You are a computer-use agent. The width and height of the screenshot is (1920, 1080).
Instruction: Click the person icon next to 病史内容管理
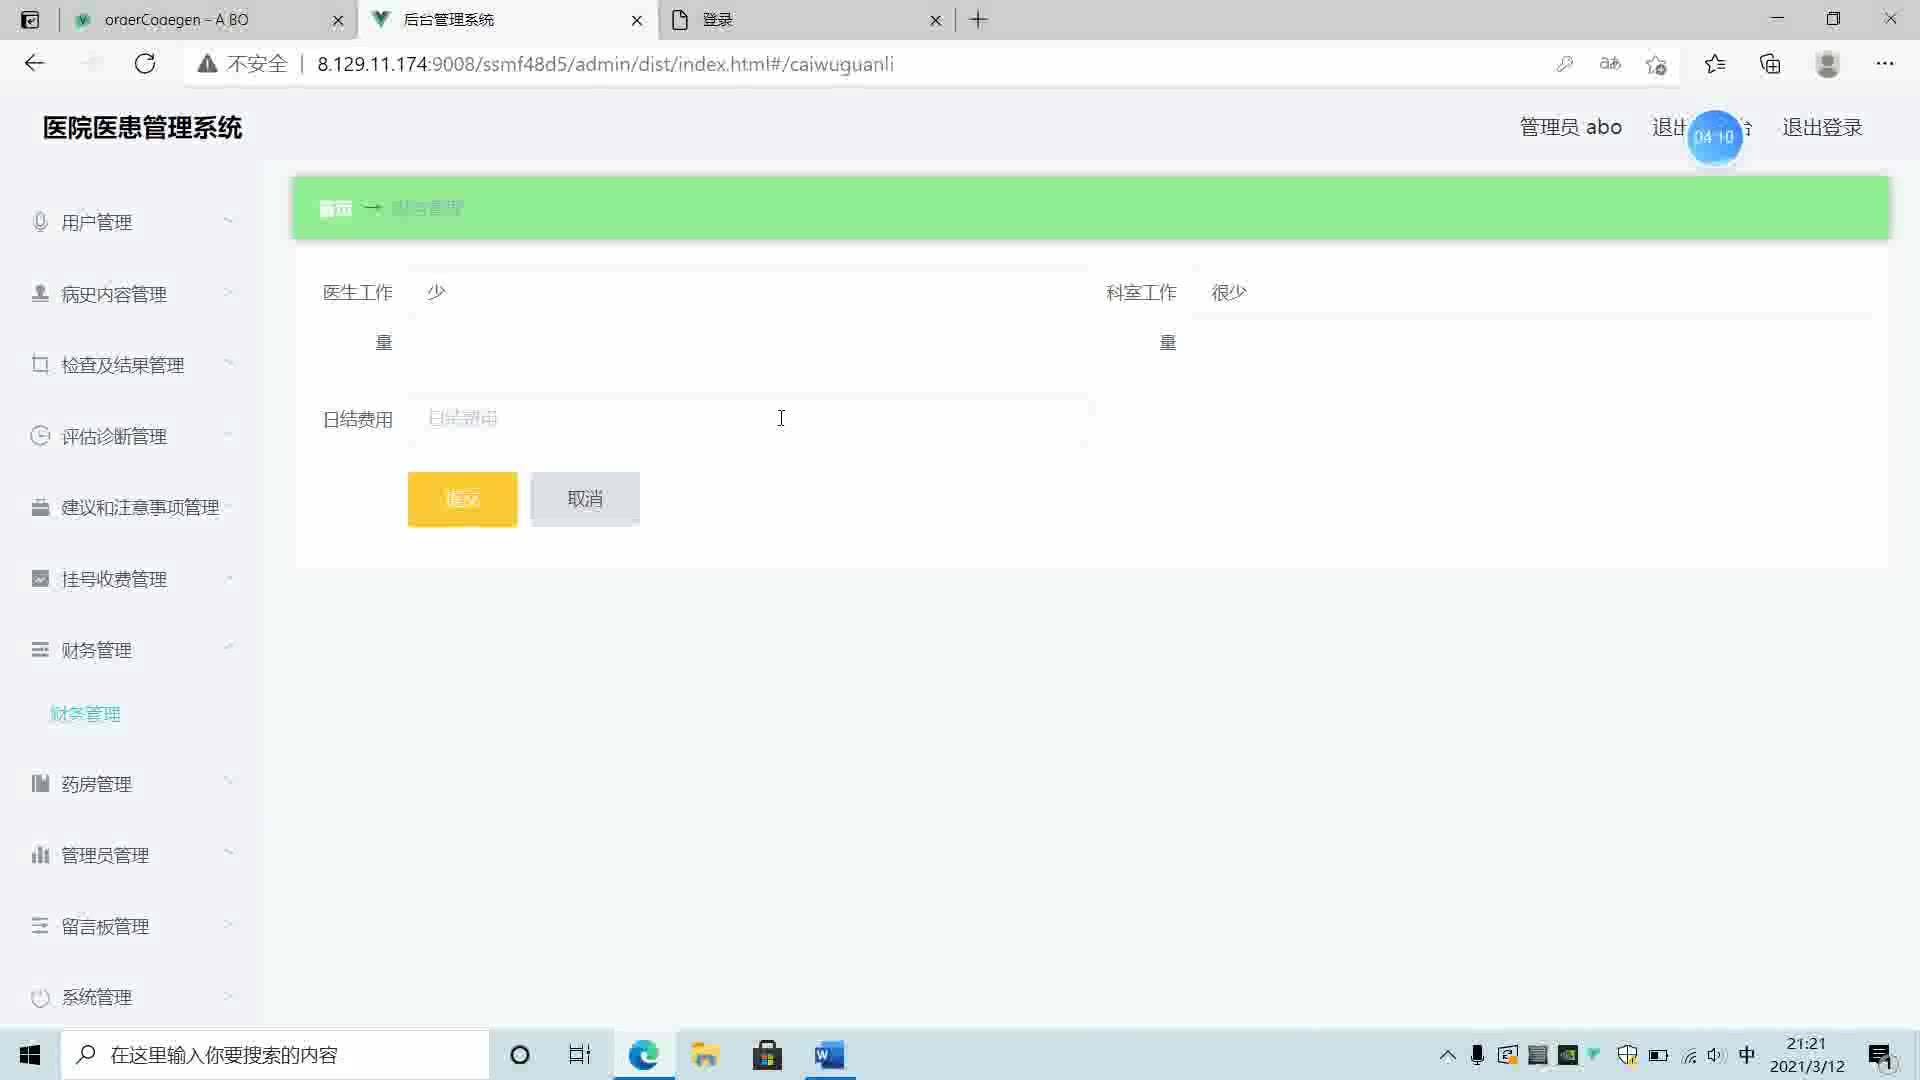(40, 293)
